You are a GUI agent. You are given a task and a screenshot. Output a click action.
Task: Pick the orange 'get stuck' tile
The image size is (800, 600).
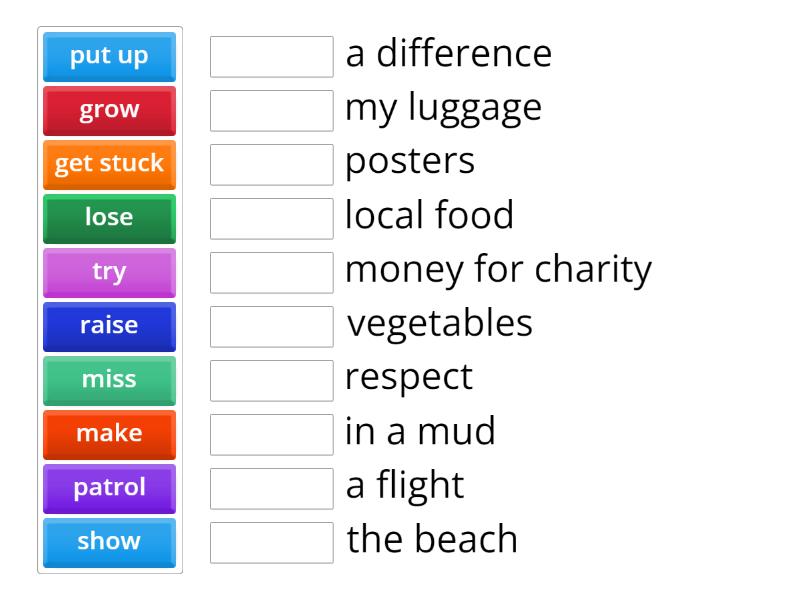pyautogui.click(x=109, y=165)
